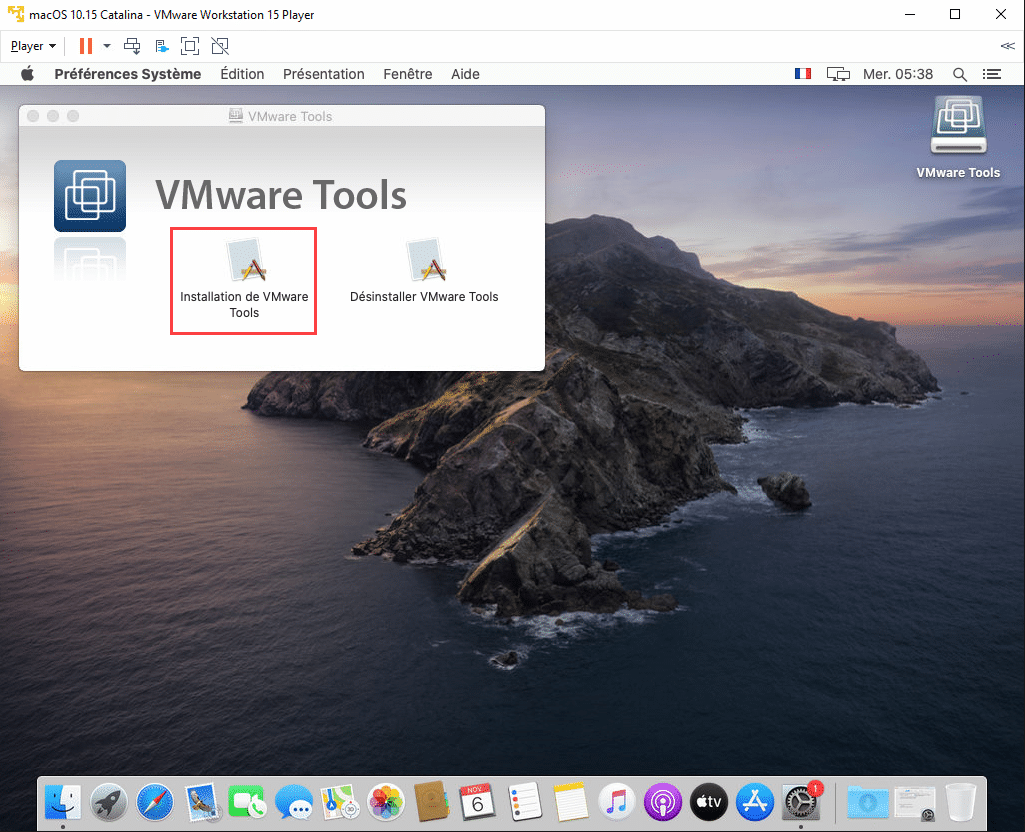Send Ctrl+Alt+Del to the virtual machine
Viewport: 1025px width, 832px height.
pyautogui.click(x=132, y=46)
